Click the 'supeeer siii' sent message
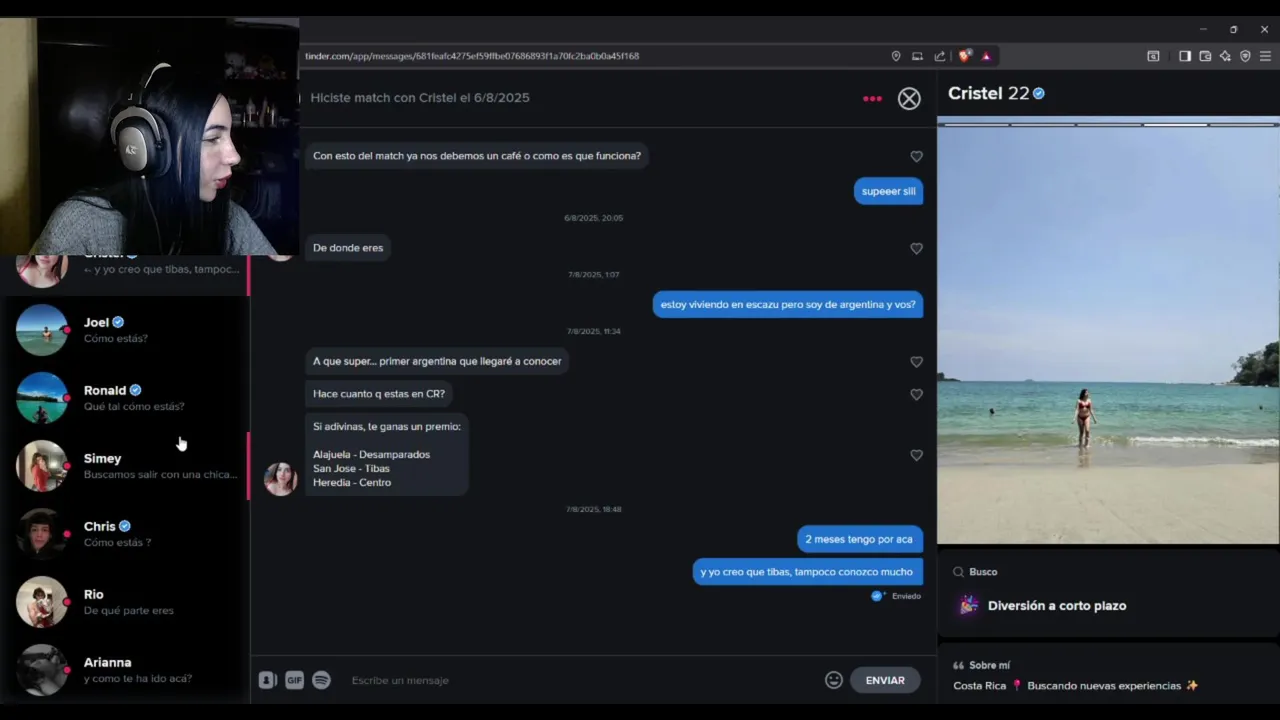This screenshot has height=720, width=1280. [888, 191]
